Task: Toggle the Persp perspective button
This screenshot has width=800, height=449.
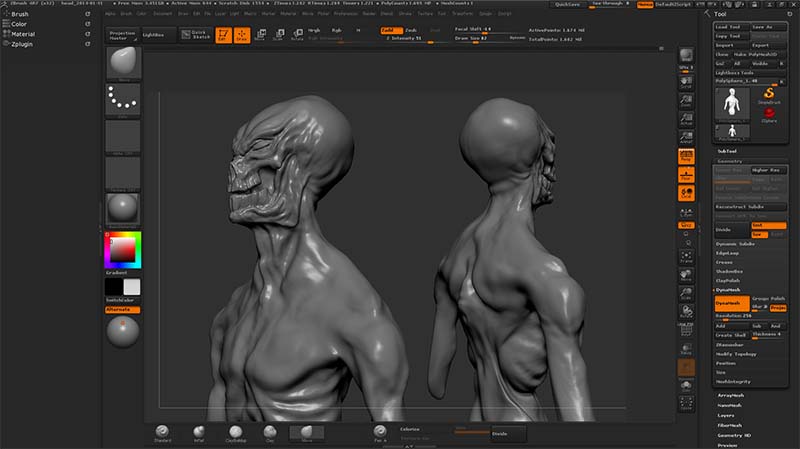Action: coord(686,156)
